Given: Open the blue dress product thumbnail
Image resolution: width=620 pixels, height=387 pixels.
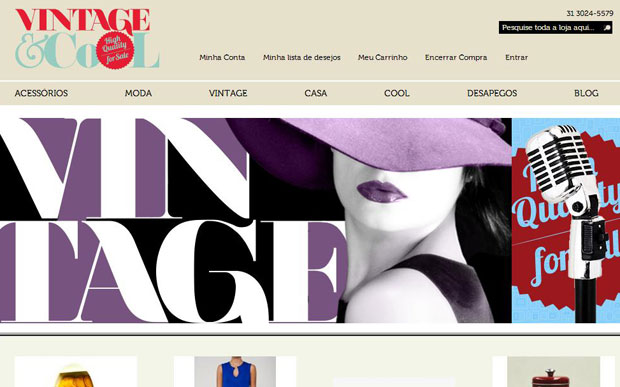Looking at the screenshot, I should (x=235, y=372).
